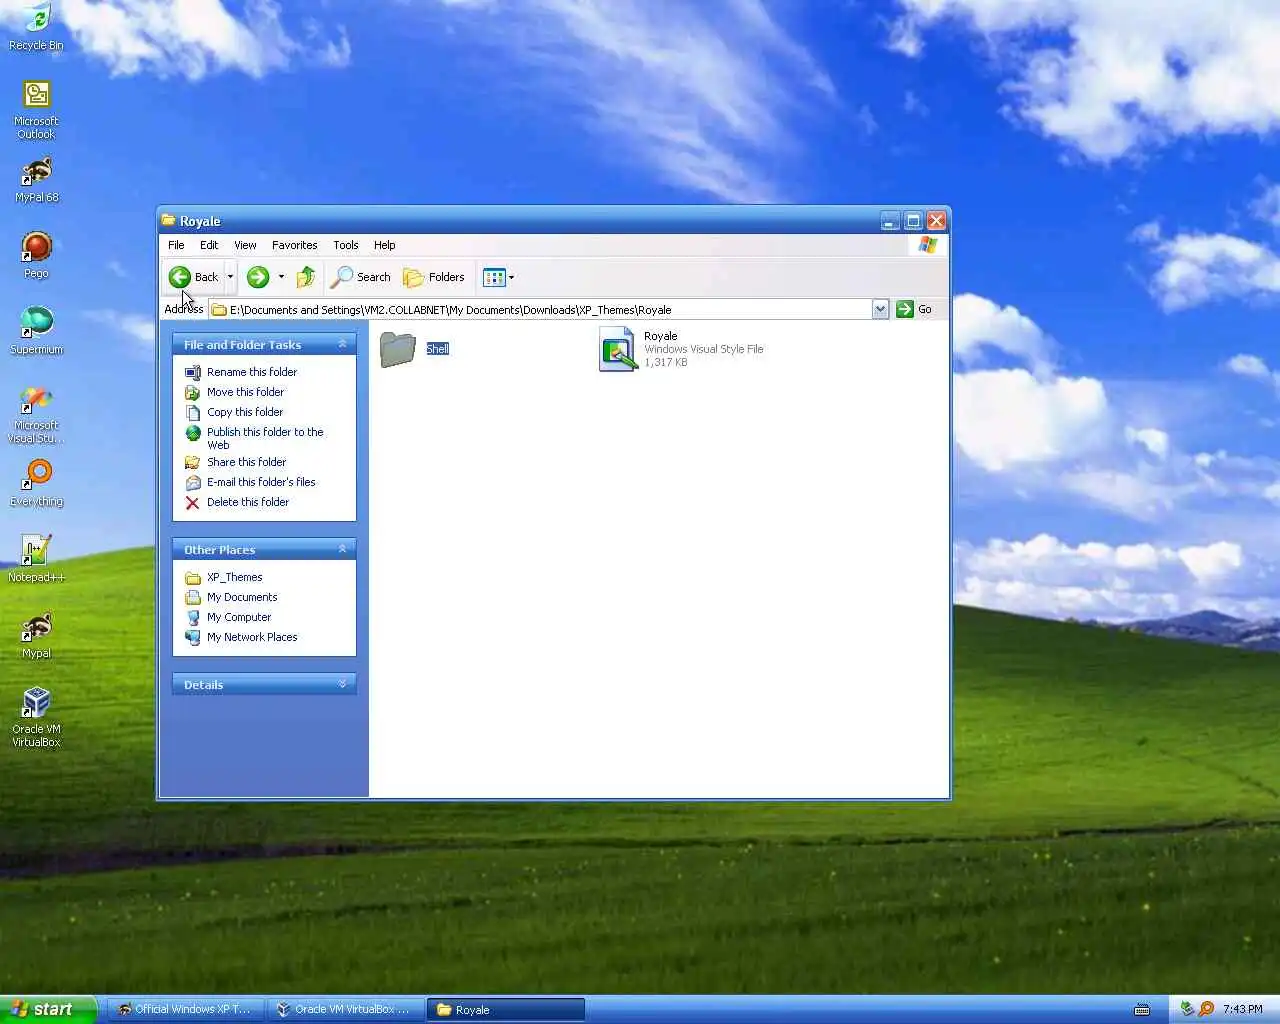Screen dimensions: 1280x1024
Task: Open the Tools menu
Action: (346, 245)
